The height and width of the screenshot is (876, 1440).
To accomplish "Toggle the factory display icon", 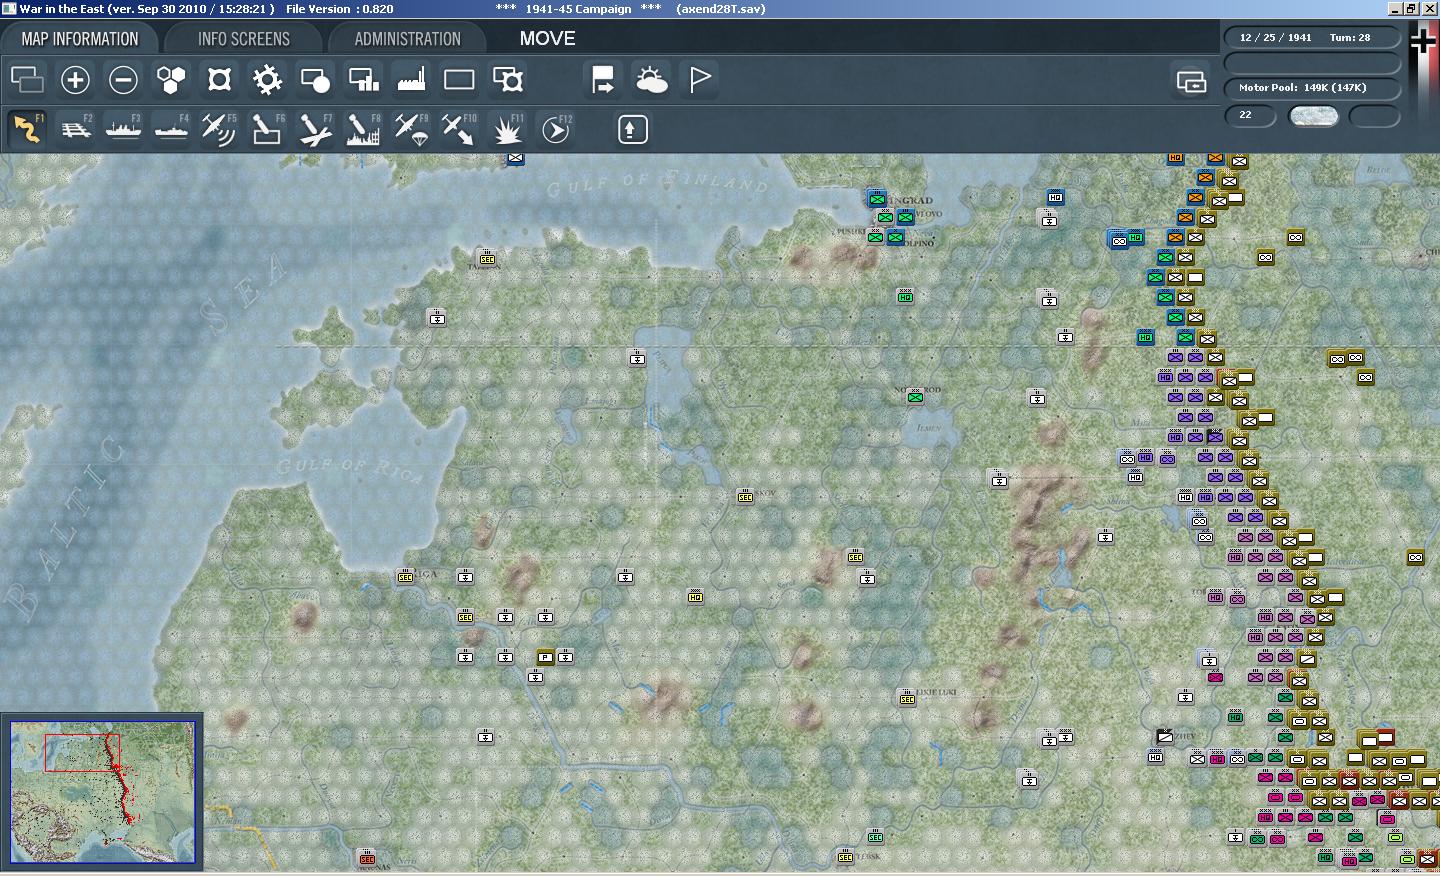I will point(411,79).
